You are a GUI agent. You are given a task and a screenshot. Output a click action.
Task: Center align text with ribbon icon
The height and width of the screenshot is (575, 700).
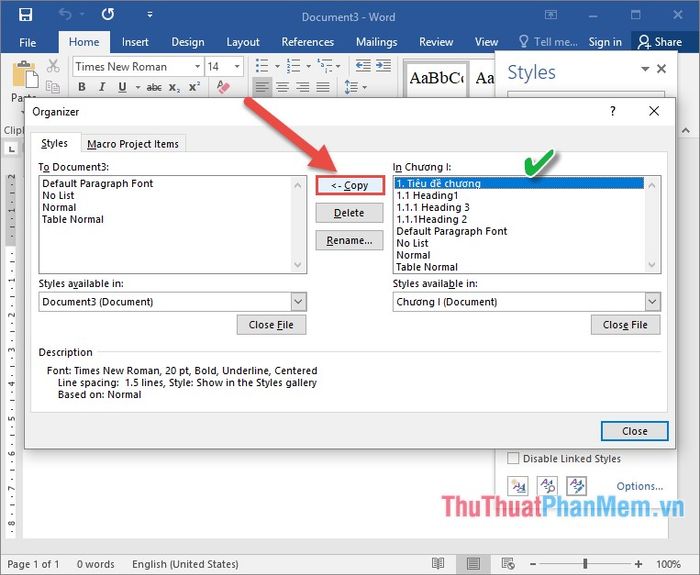click(282, 87)
